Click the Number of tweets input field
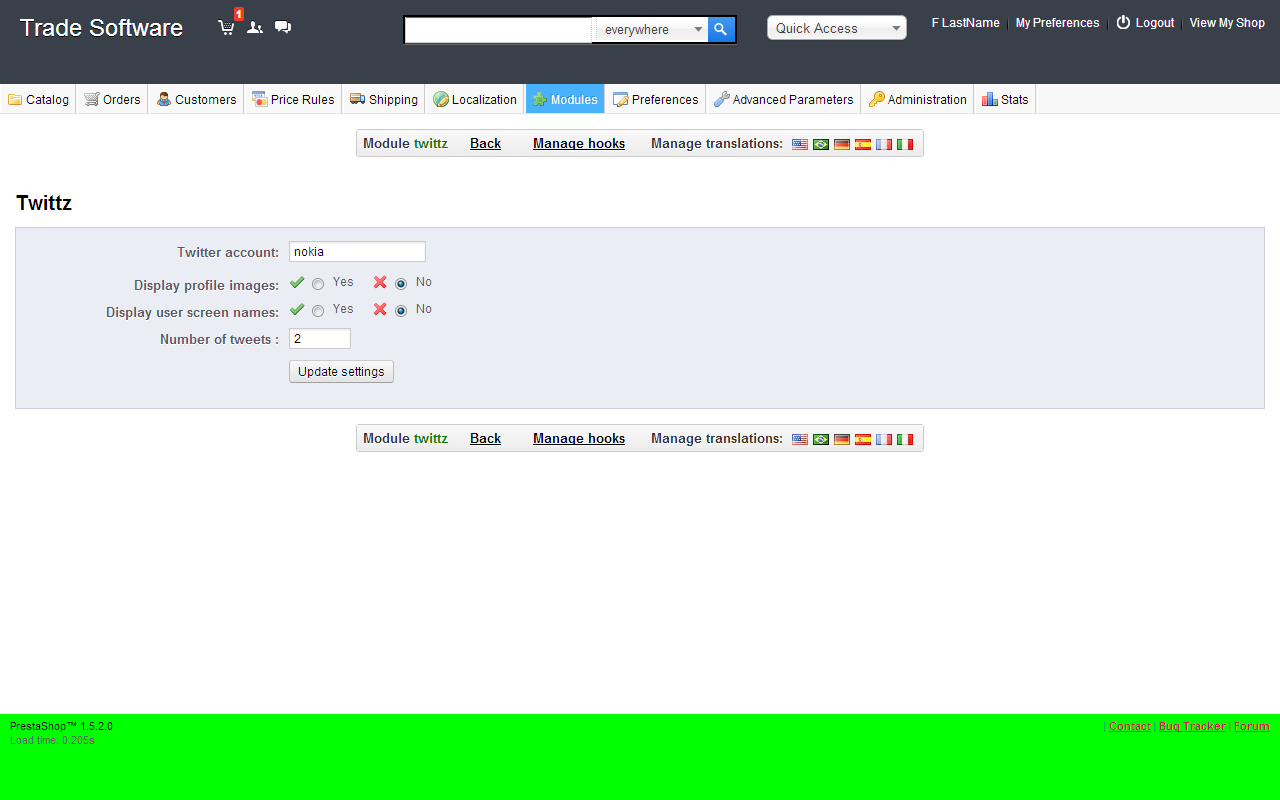The height and width of the screenshot is (800, 1280). tap(320, 339)
